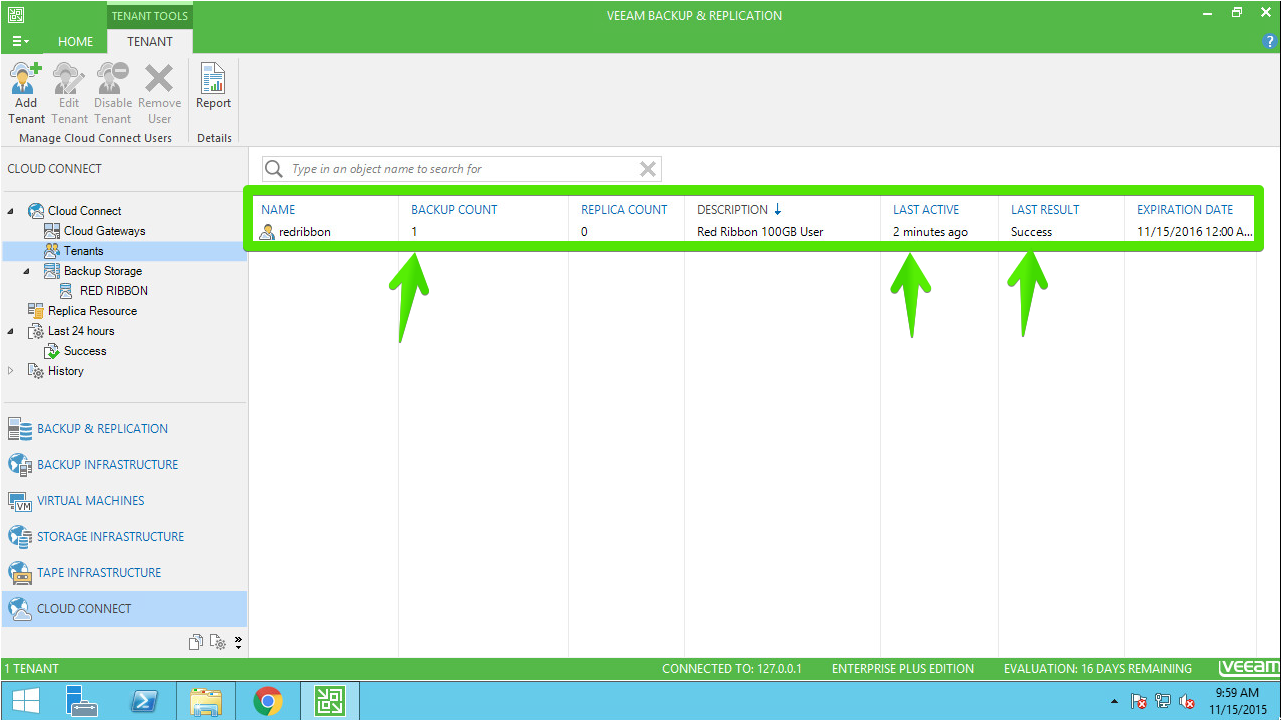
Task: Click the redribbon tenant user icon
Action: 267,232
